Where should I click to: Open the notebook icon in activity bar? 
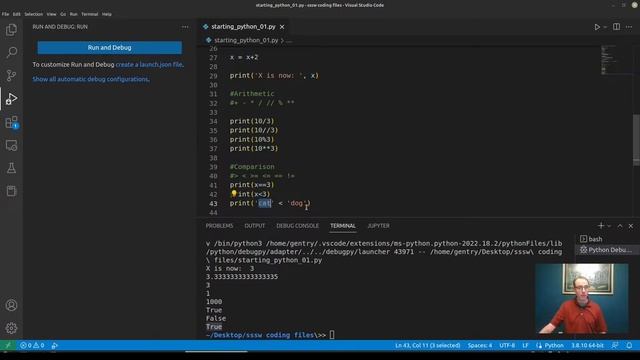click(11, 191)
